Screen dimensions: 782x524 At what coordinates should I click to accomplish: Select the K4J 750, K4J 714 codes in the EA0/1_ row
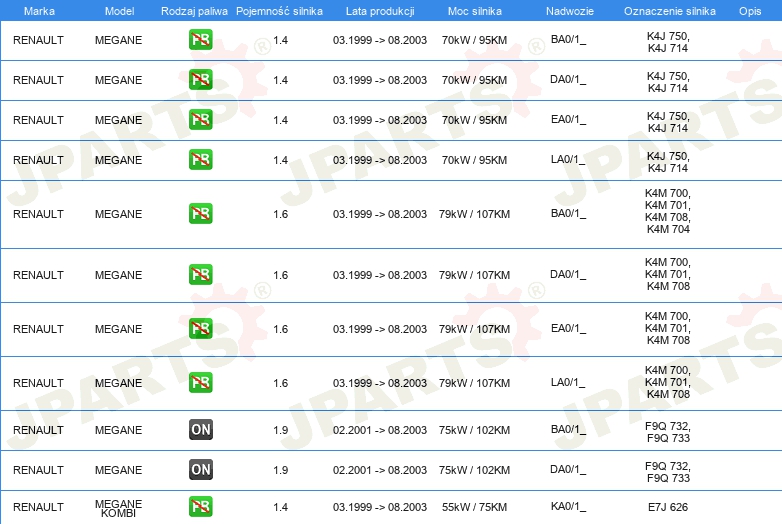[x=668, y=122]
